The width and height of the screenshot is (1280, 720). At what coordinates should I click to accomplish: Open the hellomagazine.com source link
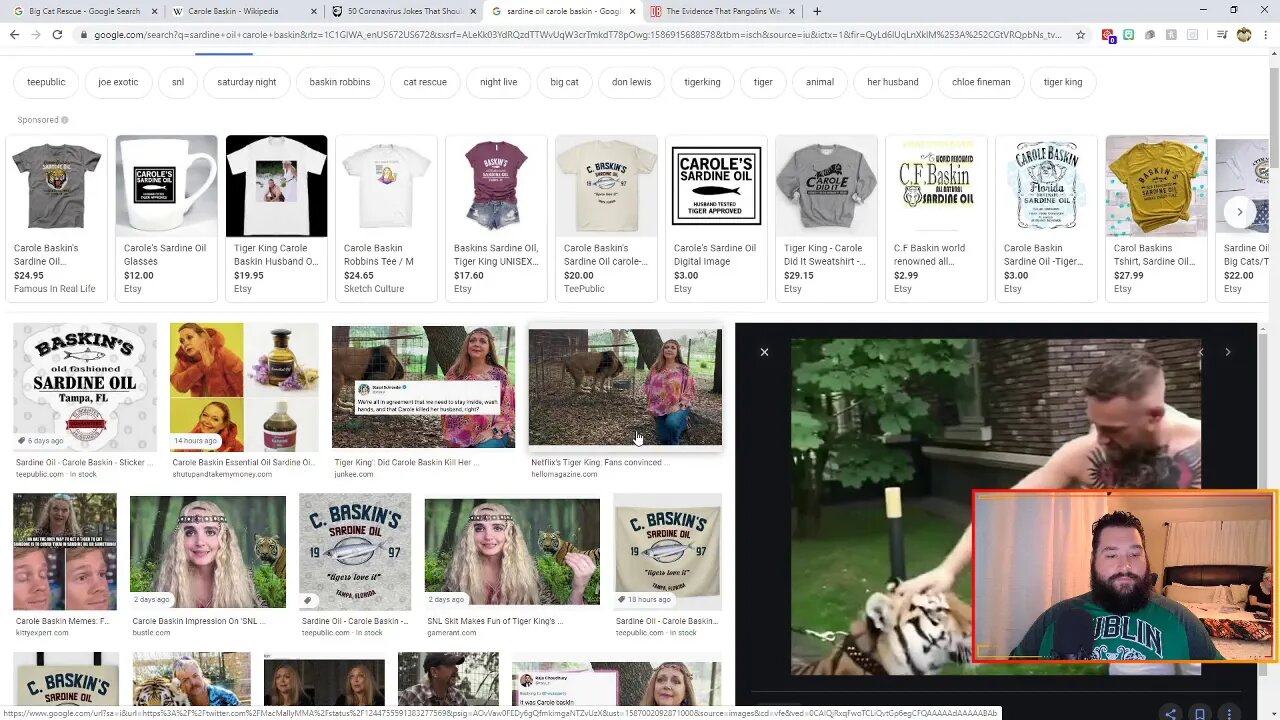564,474
